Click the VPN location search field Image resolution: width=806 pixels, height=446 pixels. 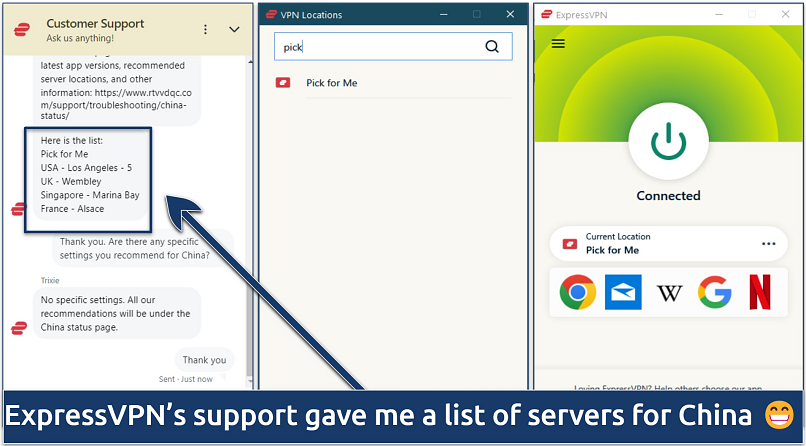380,46
